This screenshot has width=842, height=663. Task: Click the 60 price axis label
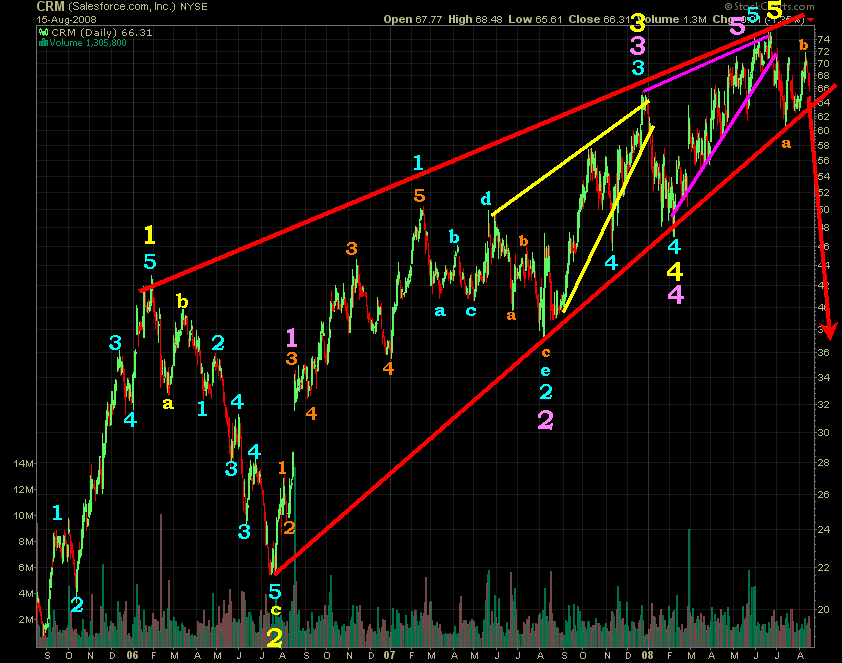823,130
